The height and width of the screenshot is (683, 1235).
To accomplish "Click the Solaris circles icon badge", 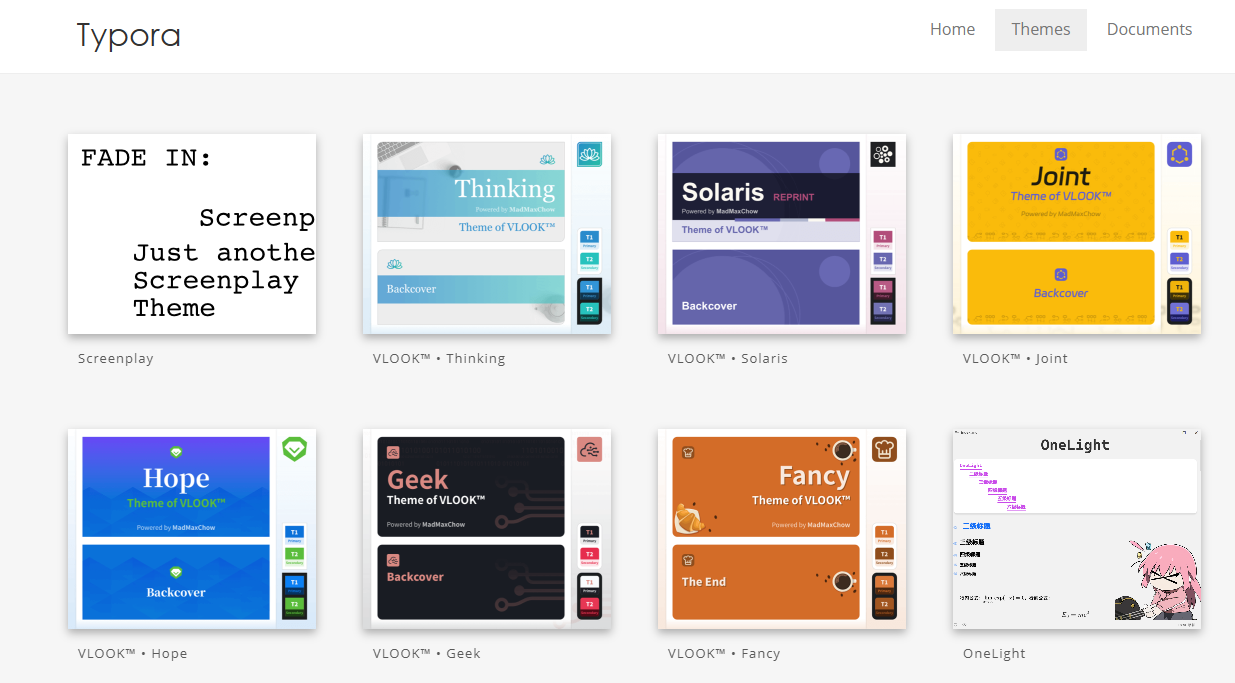I will pos(882,154).
